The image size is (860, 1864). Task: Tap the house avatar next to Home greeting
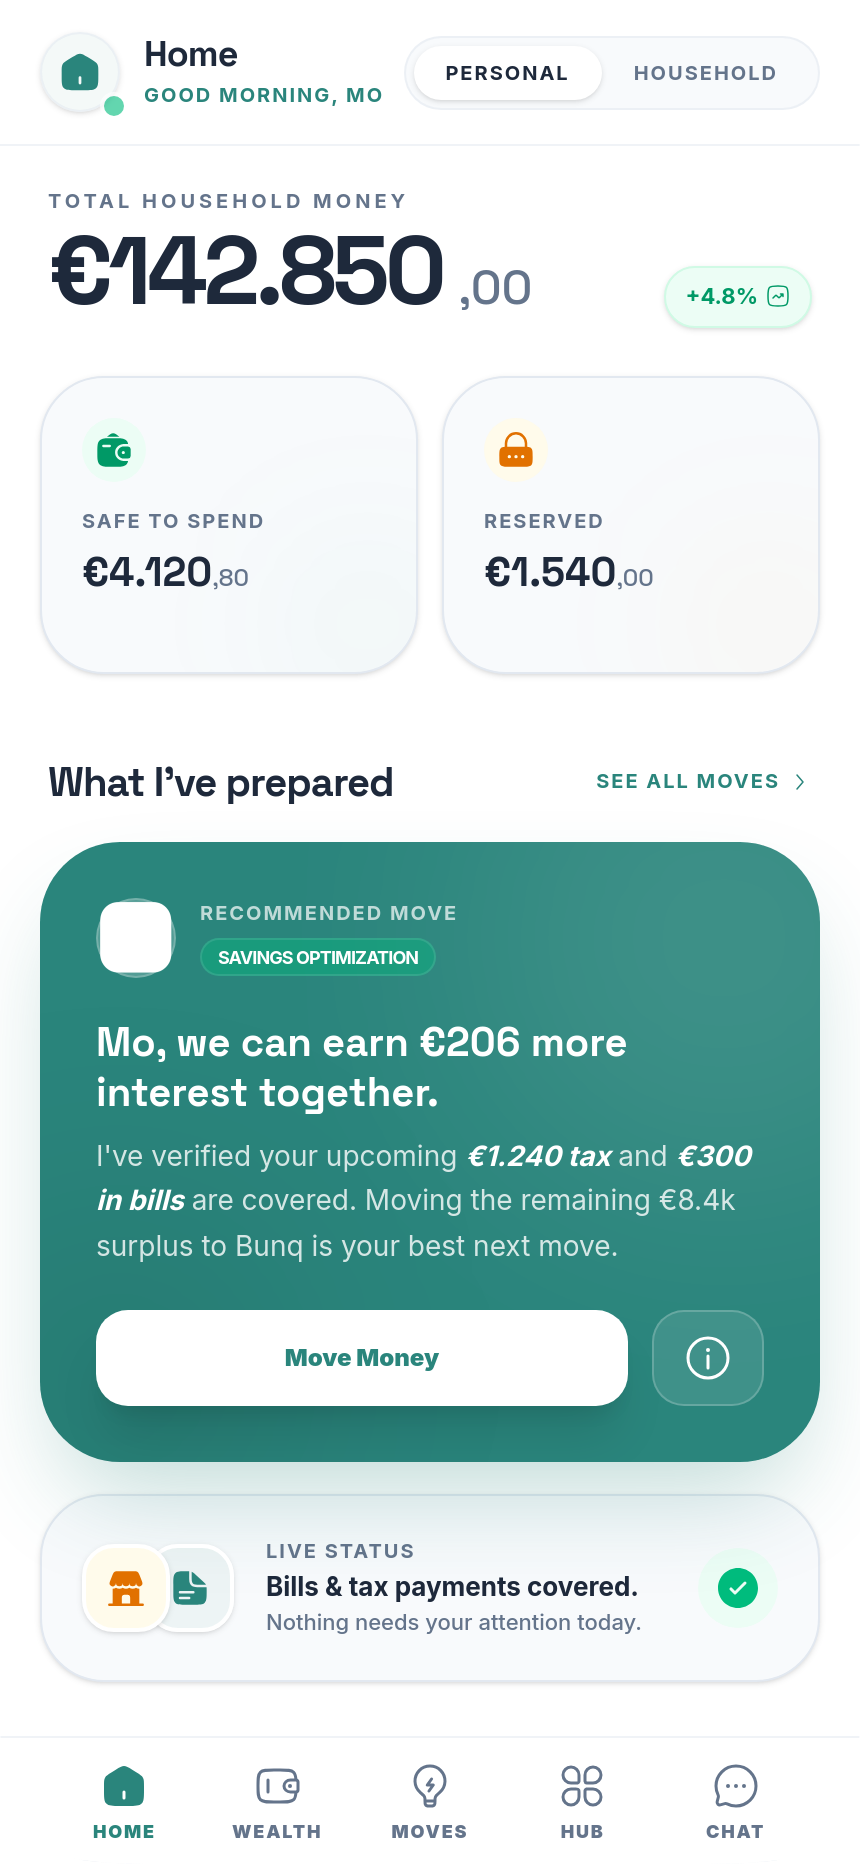coord(80,73)
